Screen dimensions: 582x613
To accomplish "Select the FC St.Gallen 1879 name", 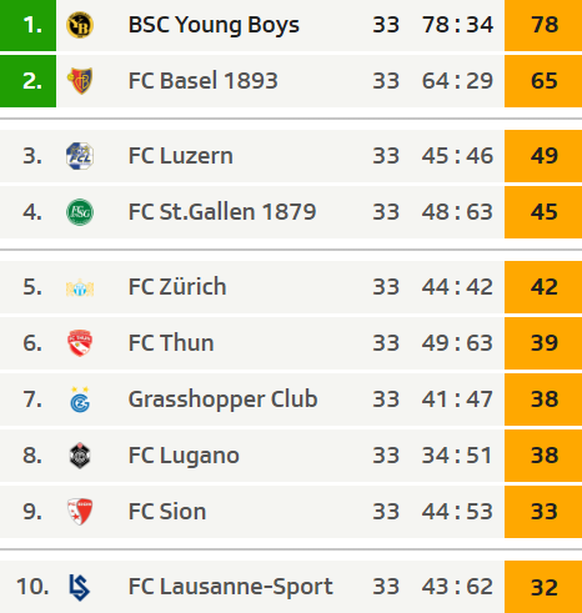I will point(222,212).
